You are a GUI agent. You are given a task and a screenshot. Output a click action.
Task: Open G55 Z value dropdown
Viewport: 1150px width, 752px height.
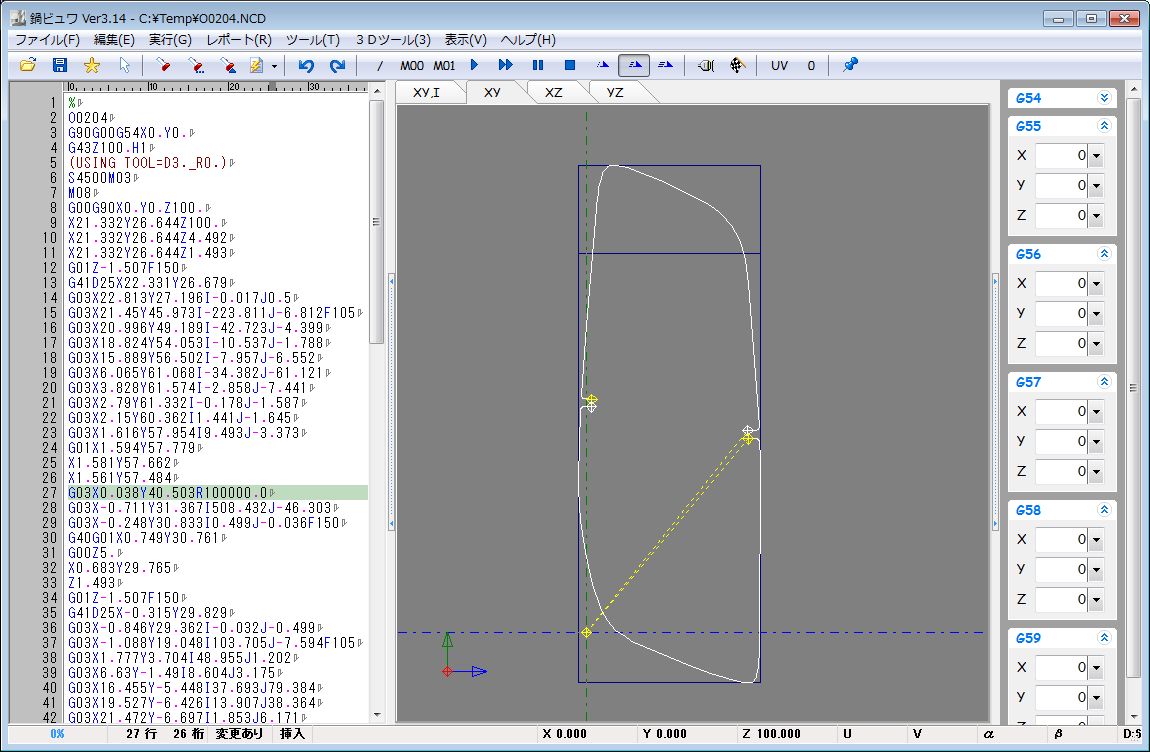tap(1096, 216)
